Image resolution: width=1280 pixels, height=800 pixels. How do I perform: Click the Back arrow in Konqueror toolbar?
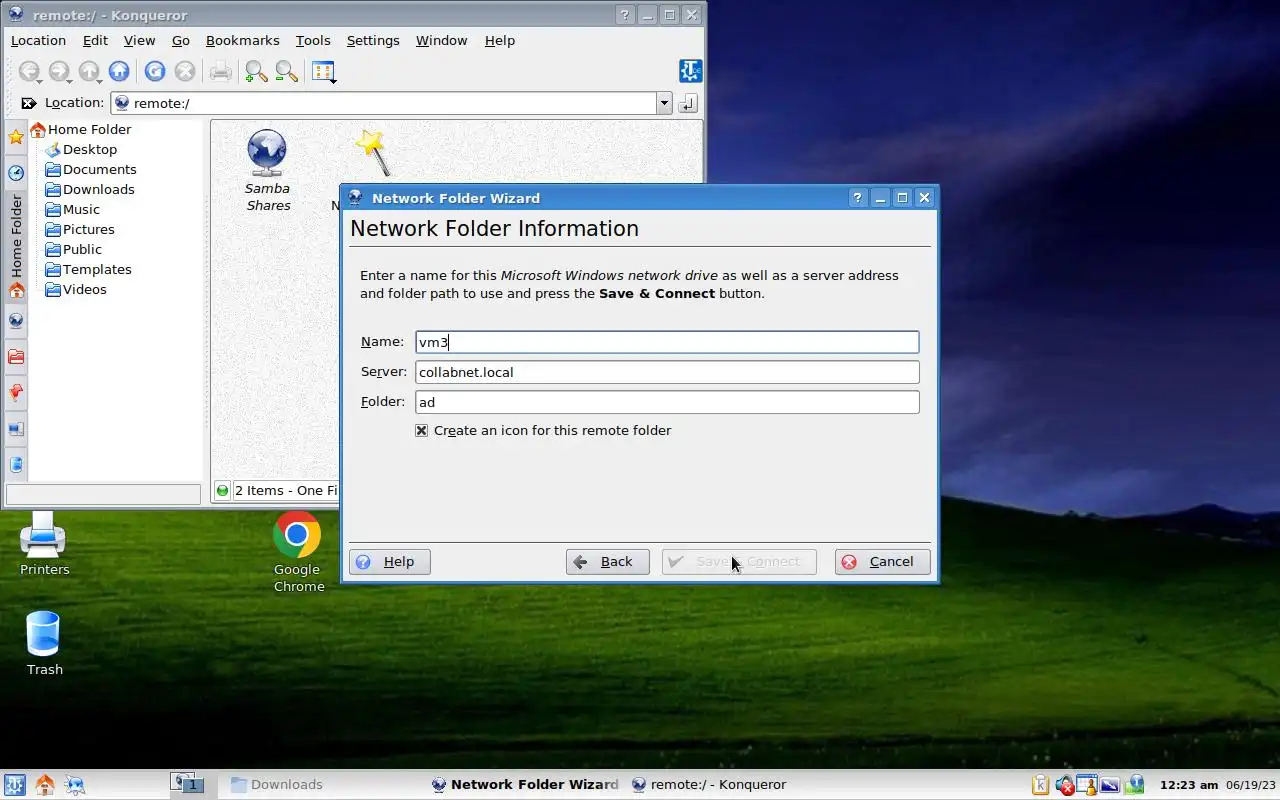click(29, 71)
